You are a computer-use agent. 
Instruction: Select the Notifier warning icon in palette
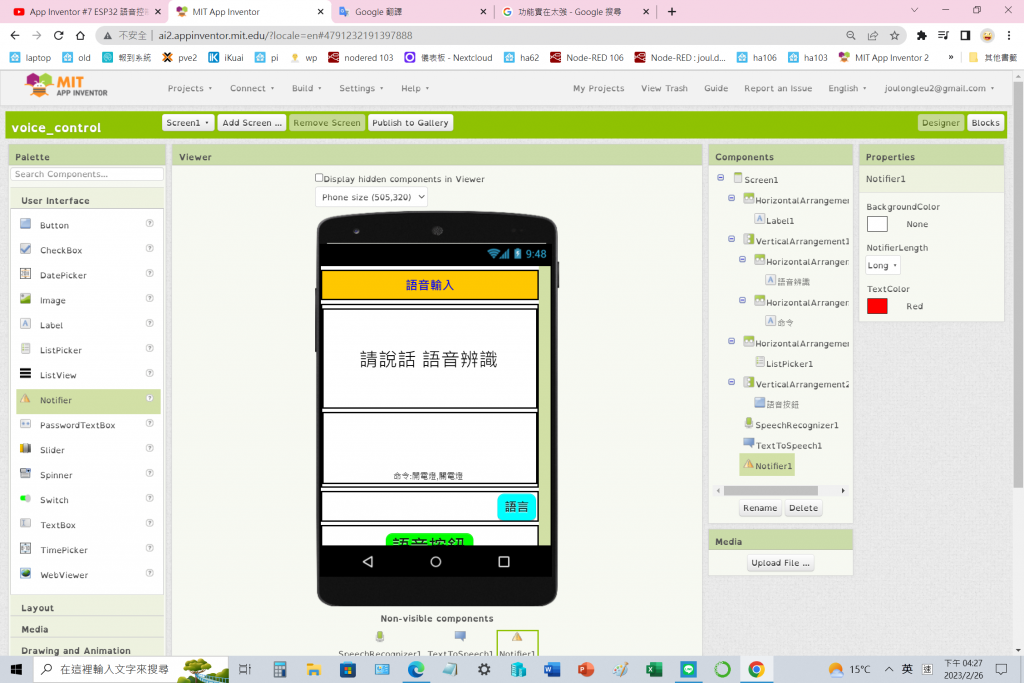(25, 399)
